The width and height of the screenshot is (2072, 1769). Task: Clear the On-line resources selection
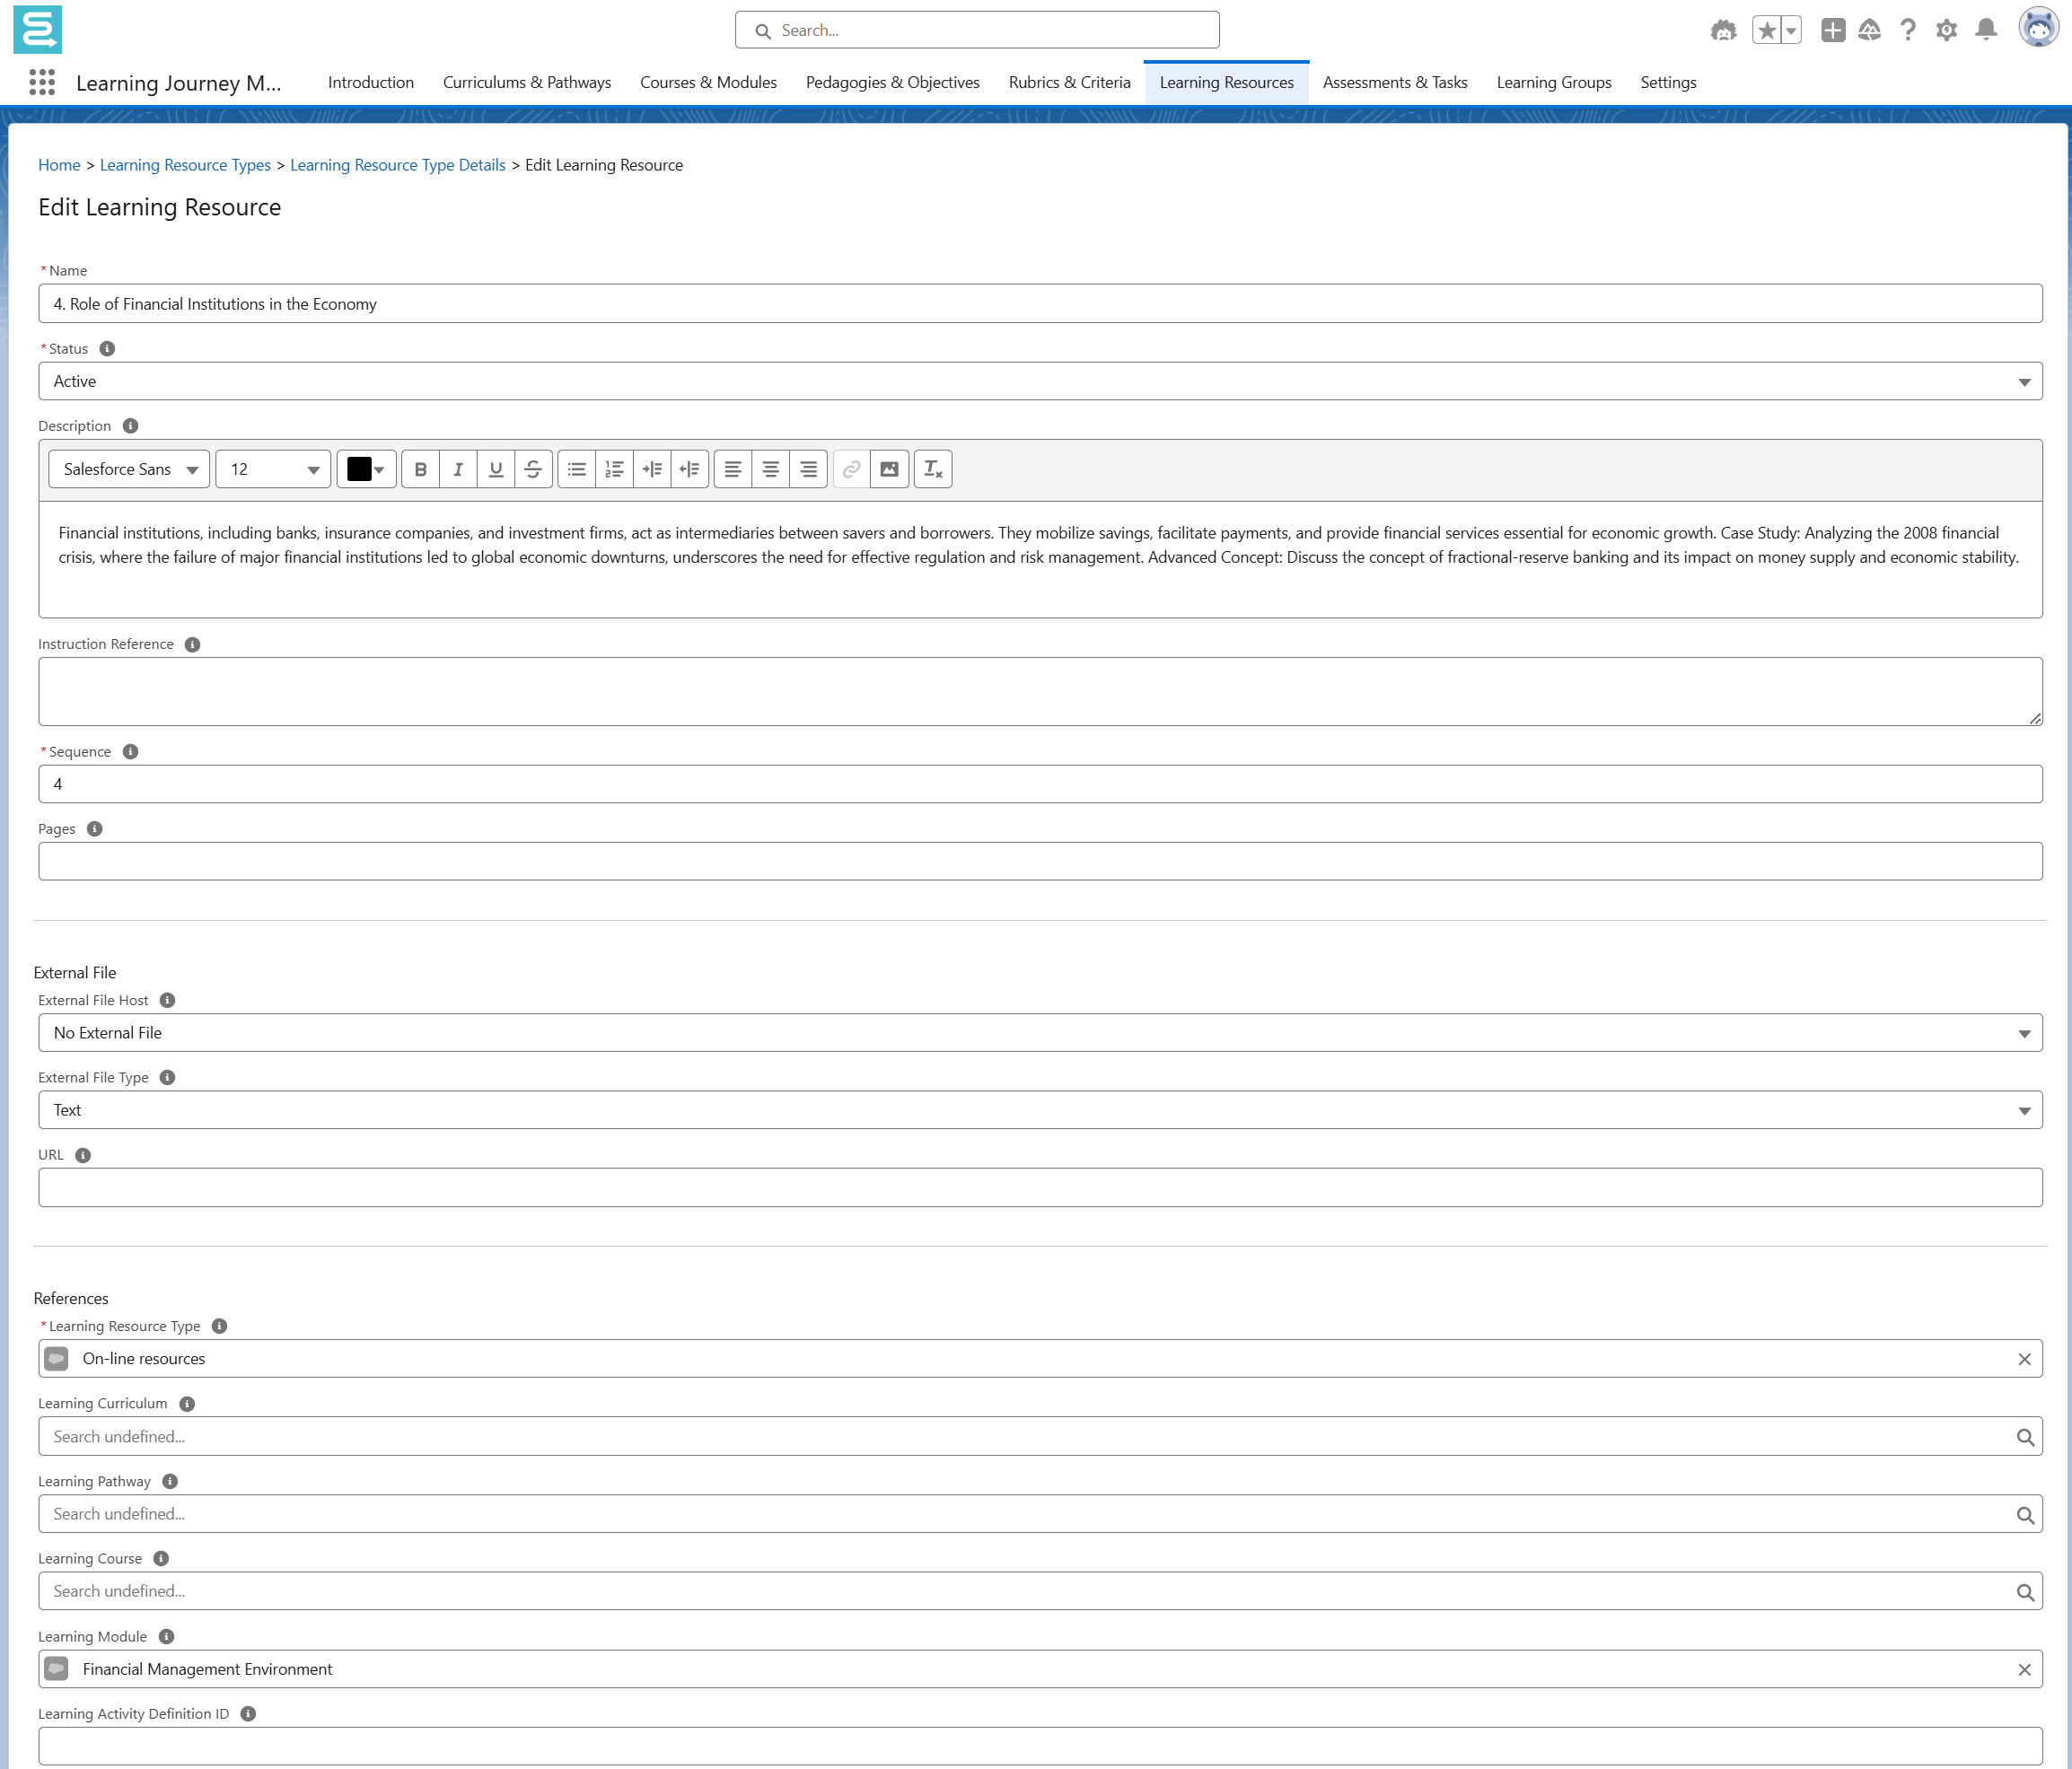click(2024, 1359)
